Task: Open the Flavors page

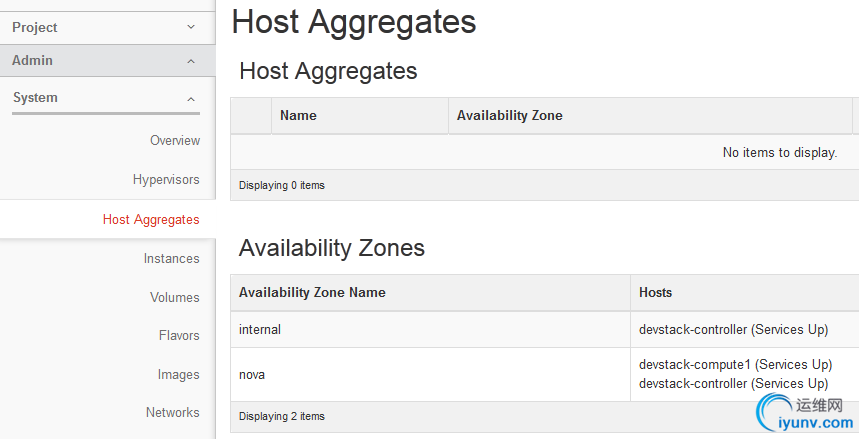Action: point(179,336)
